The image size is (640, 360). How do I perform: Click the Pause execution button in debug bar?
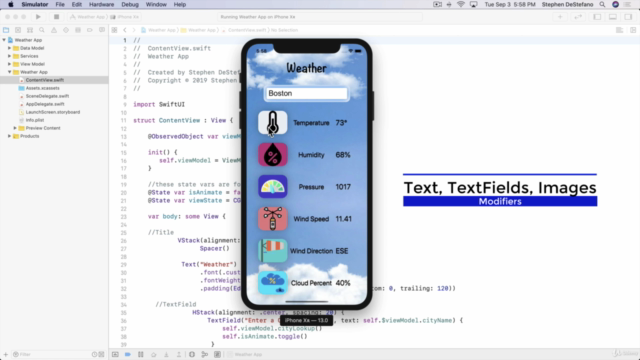141,354
